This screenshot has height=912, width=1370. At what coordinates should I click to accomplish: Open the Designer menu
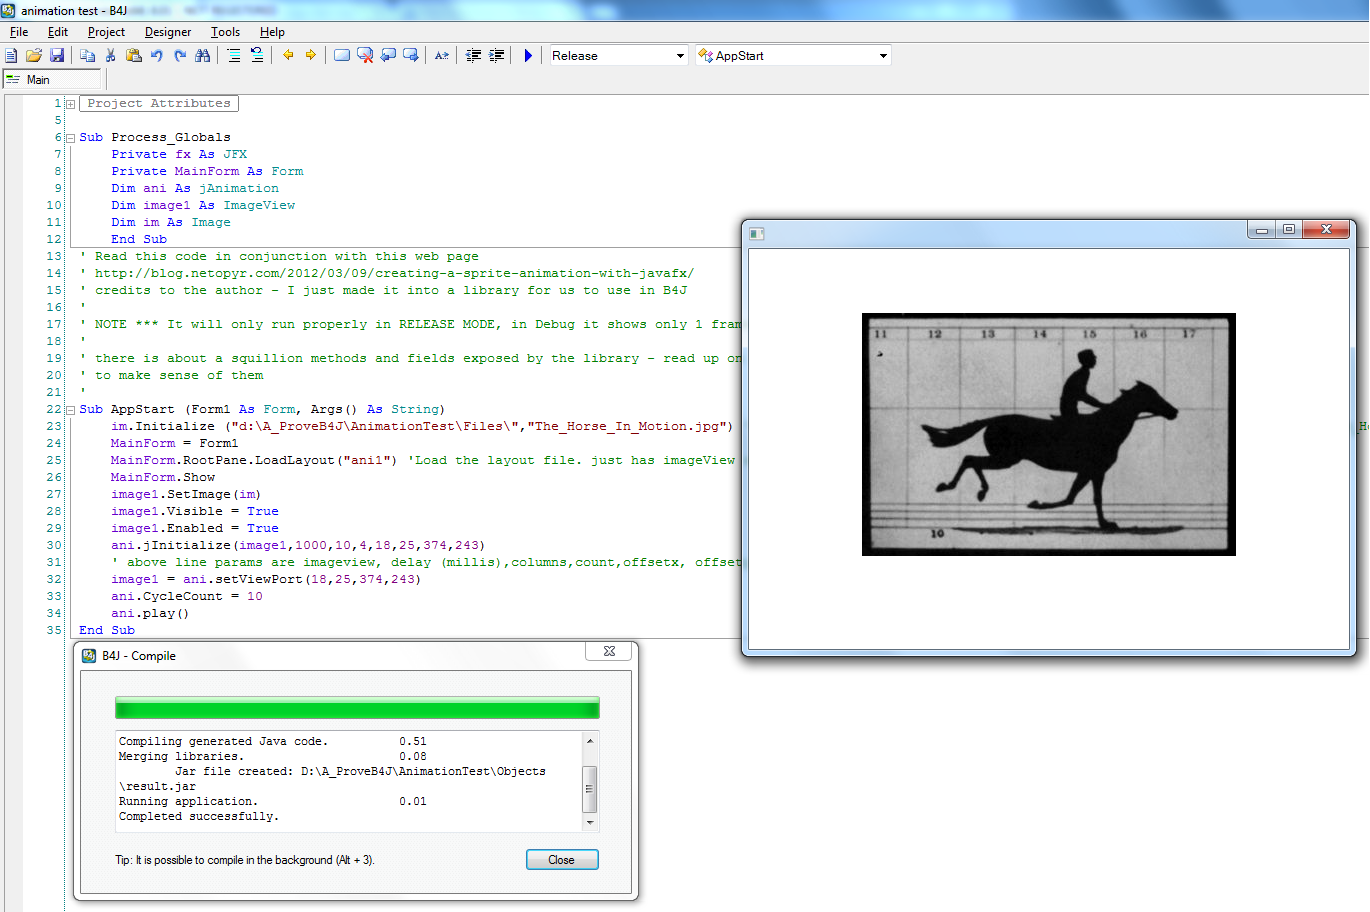[x=168, y=32]
